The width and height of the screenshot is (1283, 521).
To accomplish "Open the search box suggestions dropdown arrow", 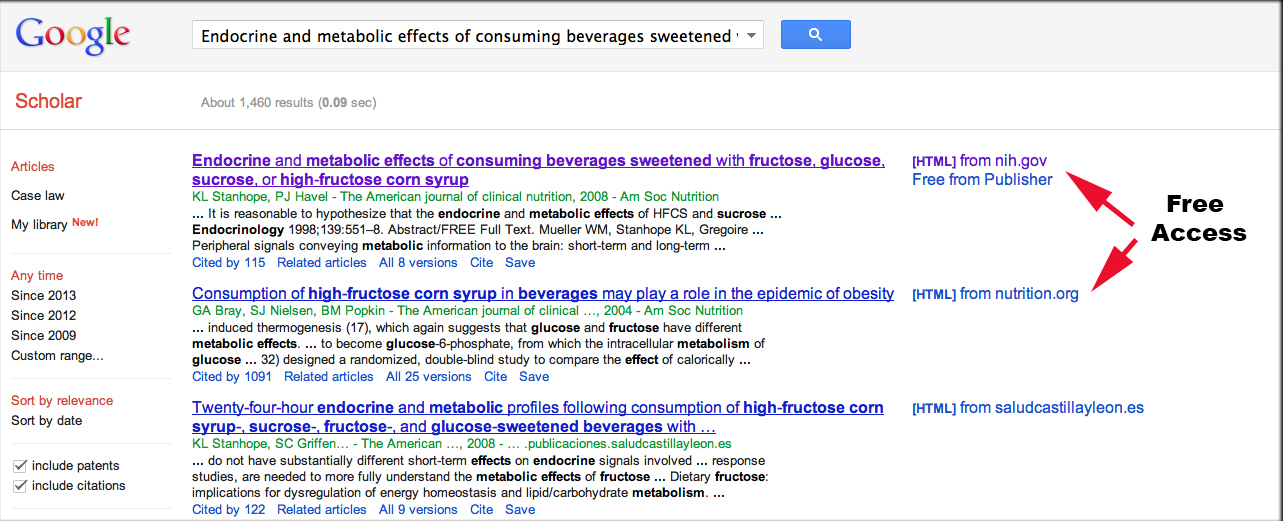I will coord(752,35).
